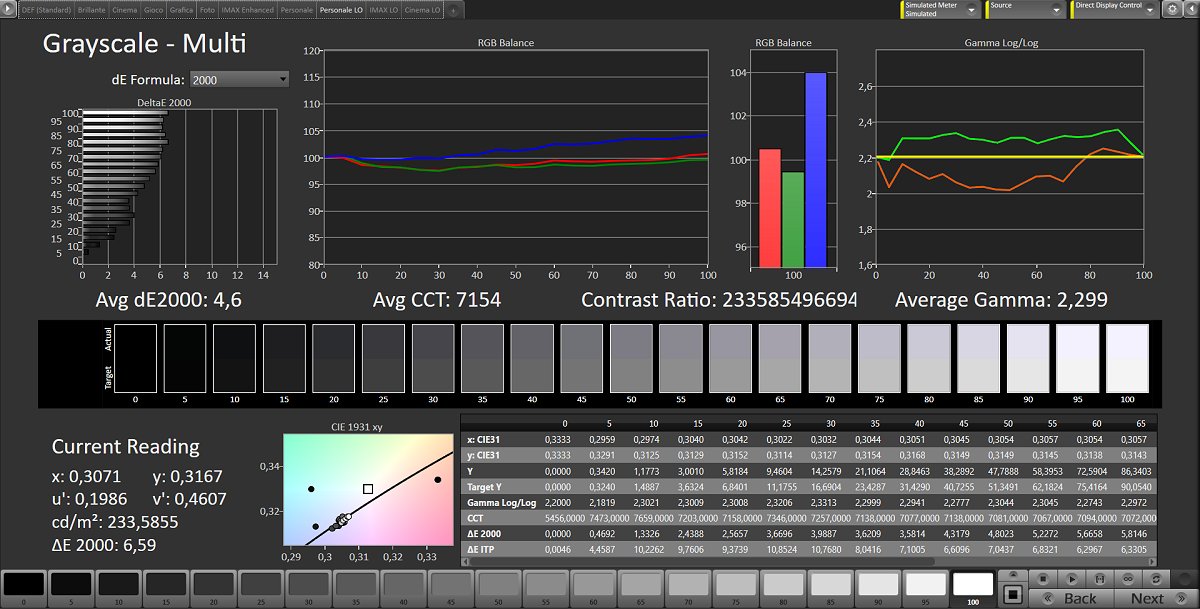This screenshot has width=1200, height=609.
Task: Click the workflow play arrow icon at far left of tabs
Action: (x=6, y=10)
